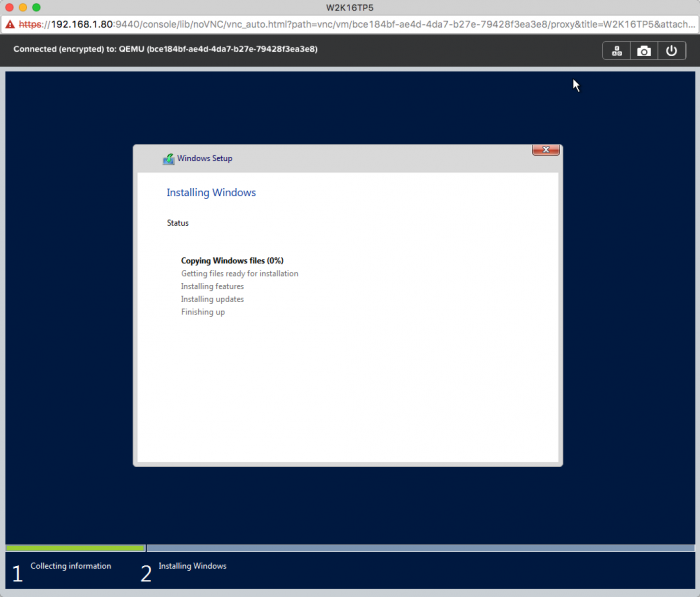
Task: Click the 'Installing Windows' dialog heading
Action: (x=211, y=192)
